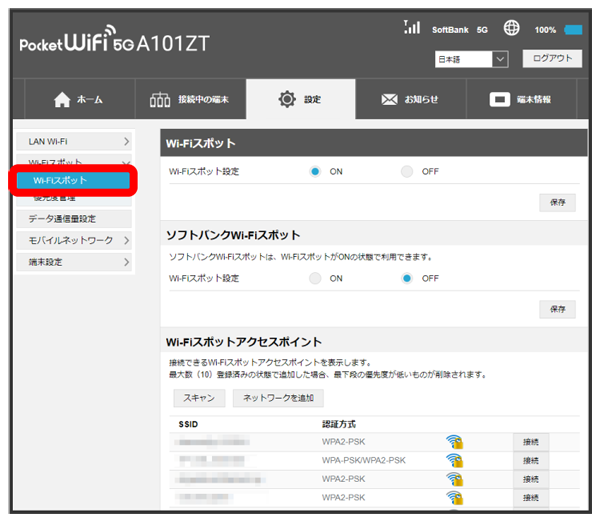Click the ログアウト button
Viewport: 600px width, 521px height.
(x=551, y=59)
